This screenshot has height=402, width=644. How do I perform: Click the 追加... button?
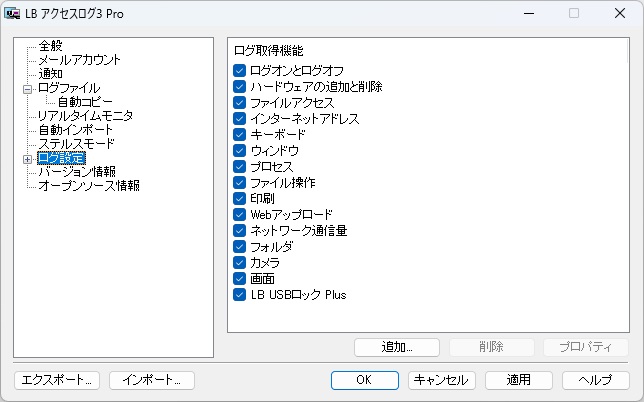pos(397,347)
